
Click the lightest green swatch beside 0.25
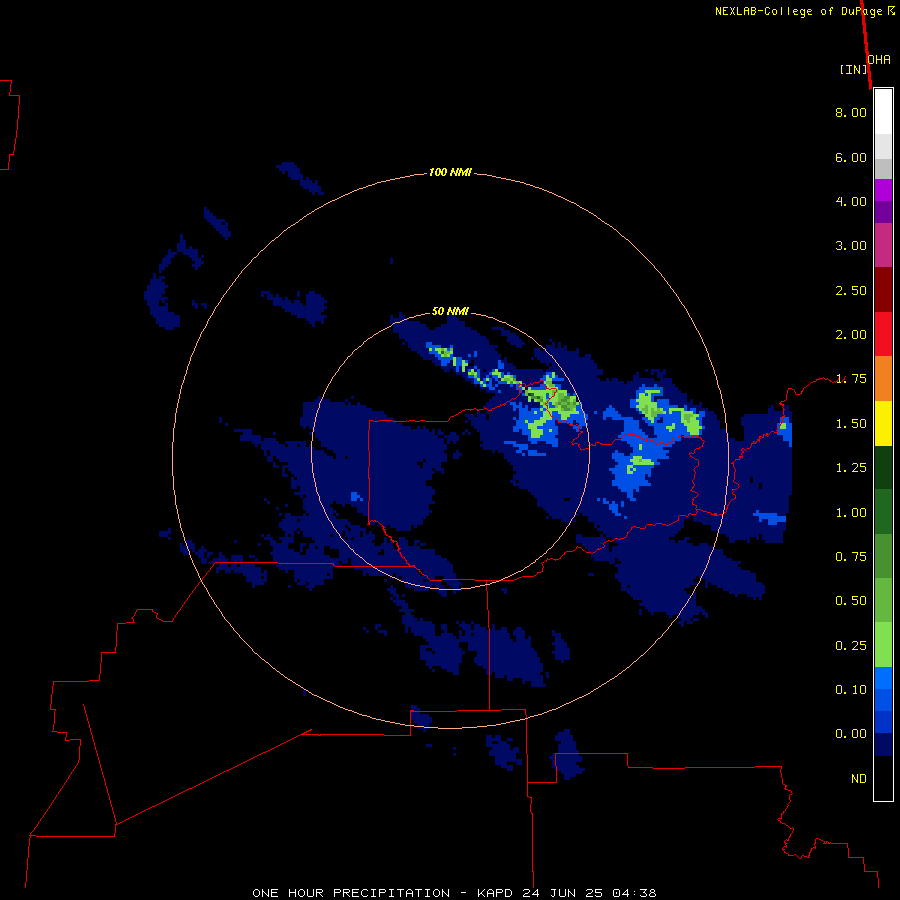point(883,645)
